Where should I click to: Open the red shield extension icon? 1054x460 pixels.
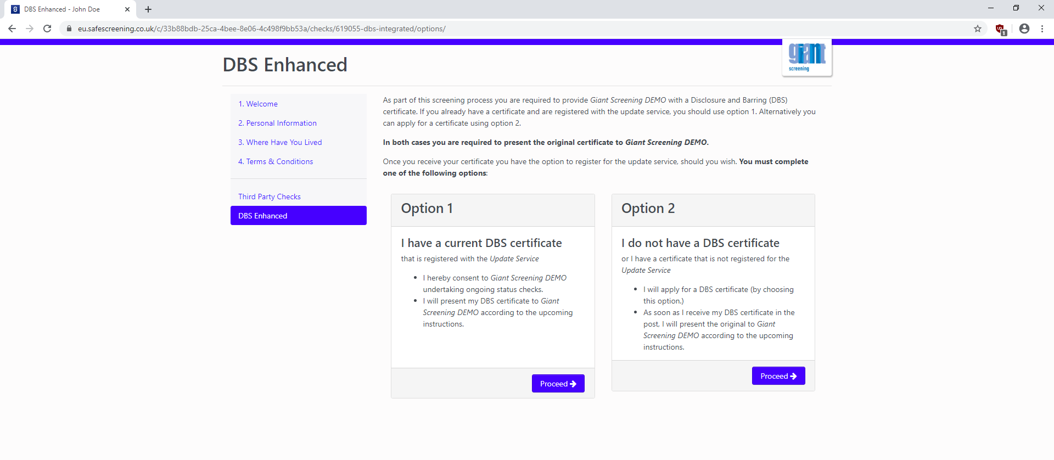click(x=1000, y=29)
